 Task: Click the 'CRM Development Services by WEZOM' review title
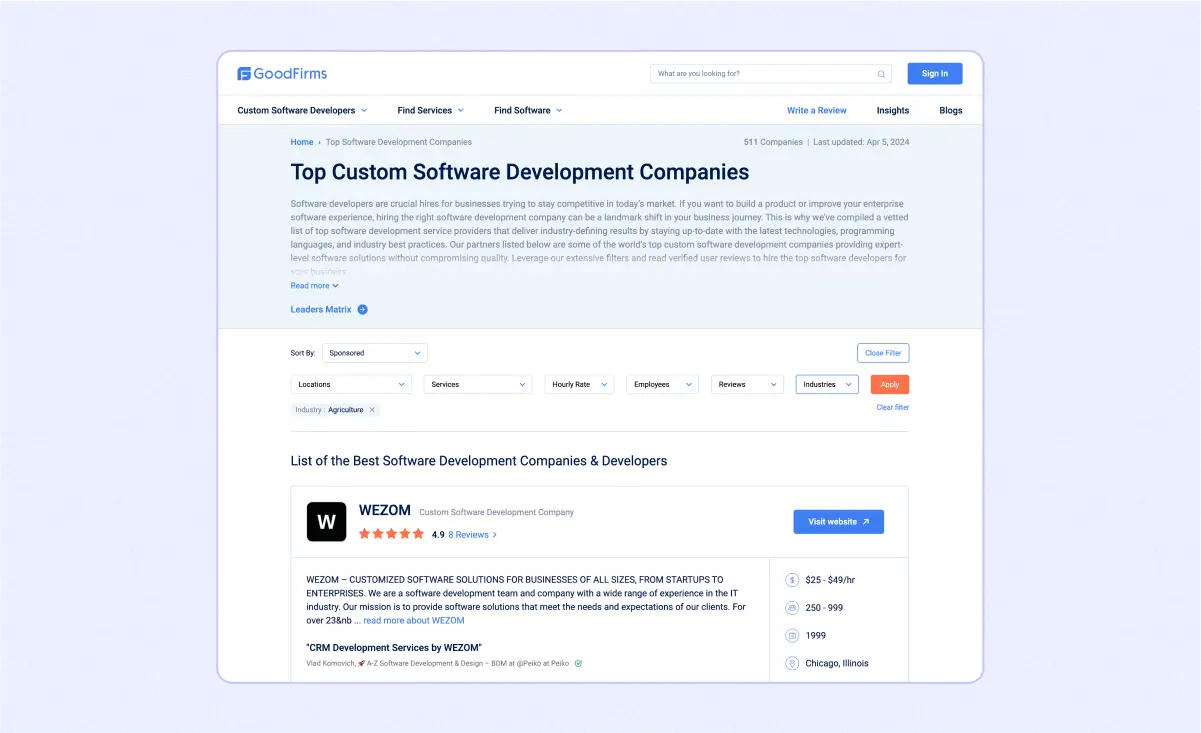click(394, 648)
